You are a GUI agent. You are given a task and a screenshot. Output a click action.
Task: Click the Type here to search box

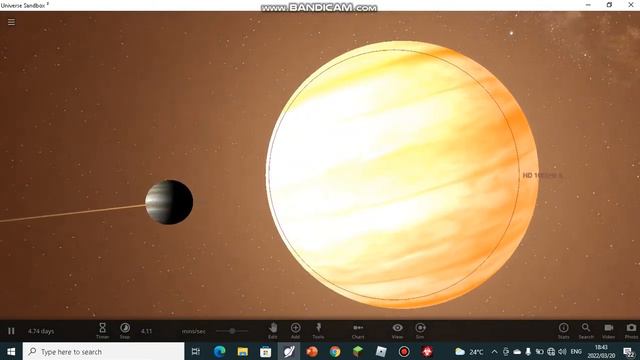[x=104, y=351]
